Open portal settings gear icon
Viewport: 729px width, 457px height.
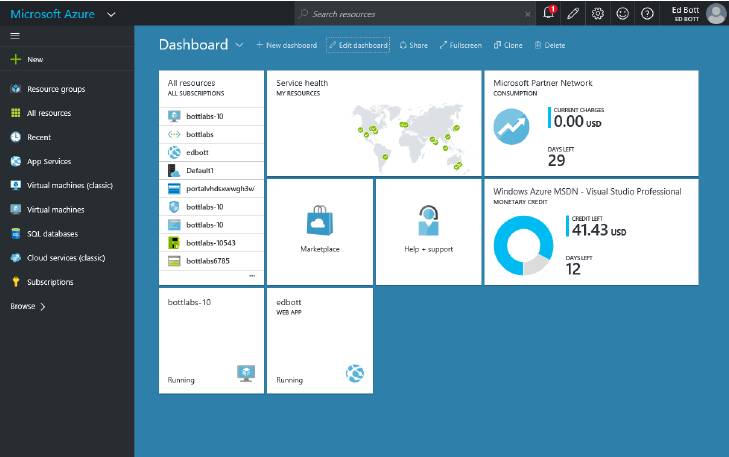click(597, 14)
